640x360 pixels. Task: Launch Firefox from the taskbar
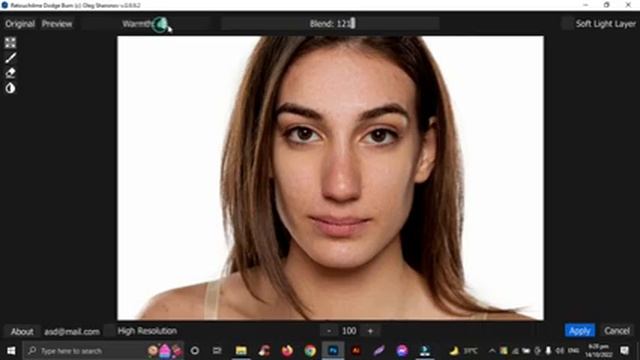[x=287, y=351]
